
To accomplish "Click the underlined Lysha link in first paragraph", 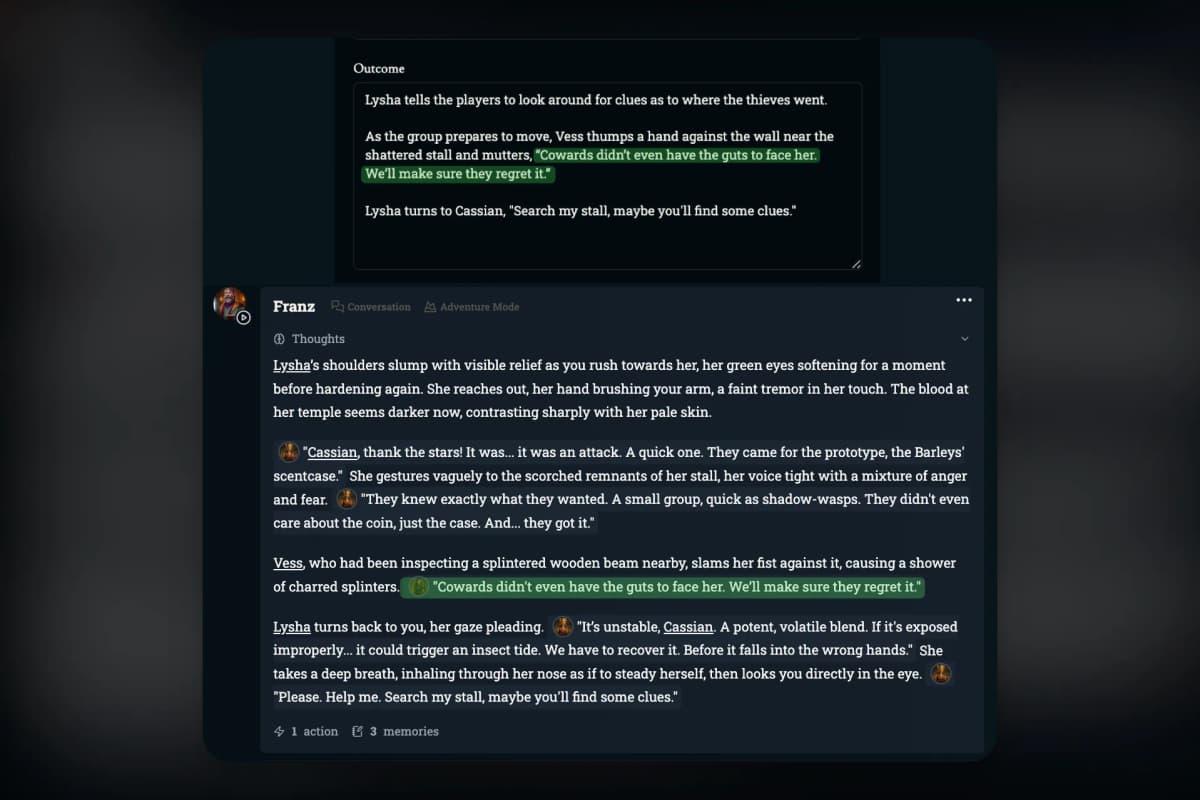I will (x=291, y=365).
